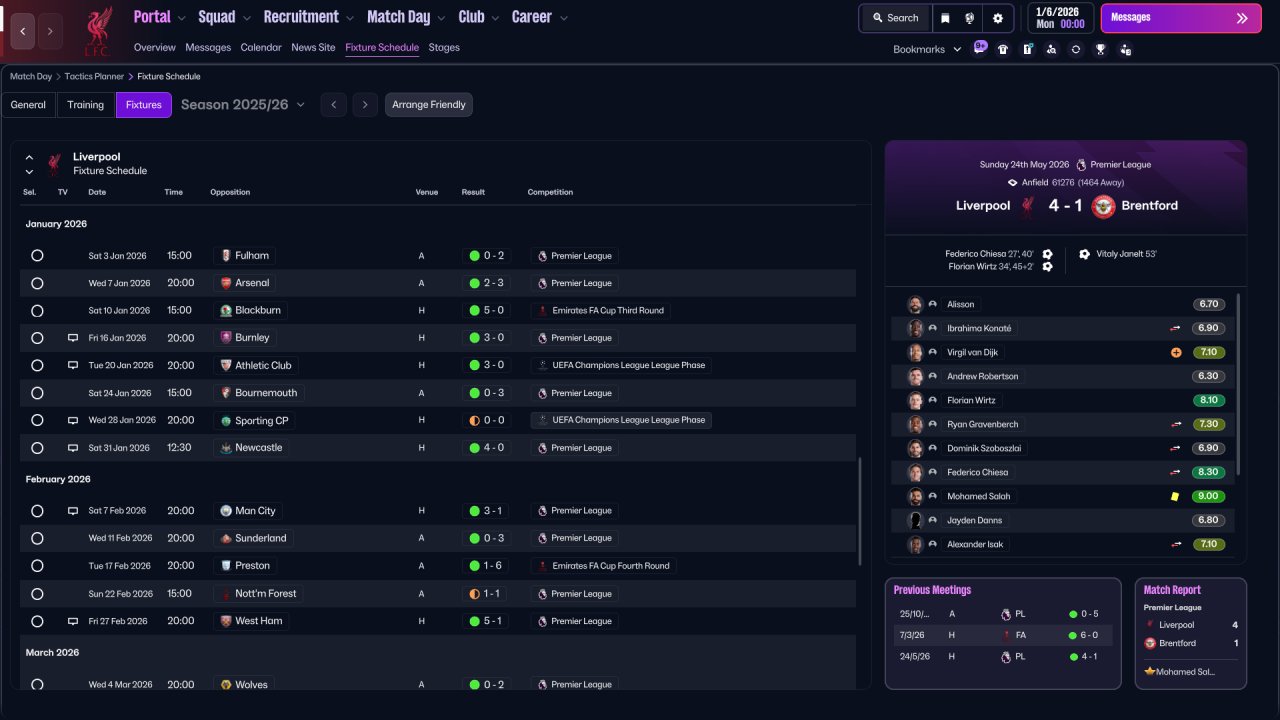1280x720 pixels.
Task: Select the Sporting CP fixture radio button
Action: (37, 421)
